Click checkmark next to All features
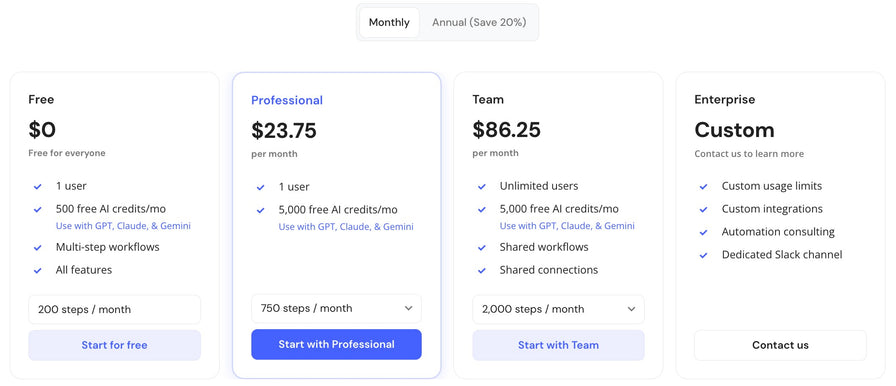Image resolution: width=896 pixels, height=386 pixels. tap(38, 271)
